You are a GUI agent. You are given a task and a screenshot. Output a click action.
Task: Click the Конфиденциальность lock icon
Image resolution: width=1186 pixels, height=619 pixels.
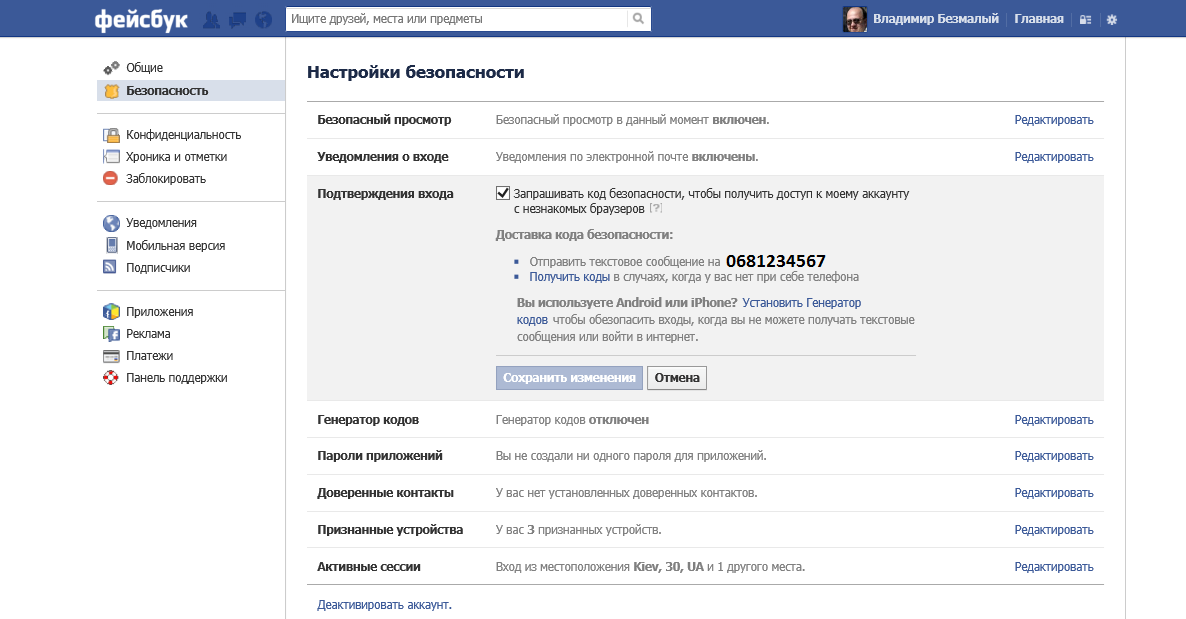click(x=111, y=135)
